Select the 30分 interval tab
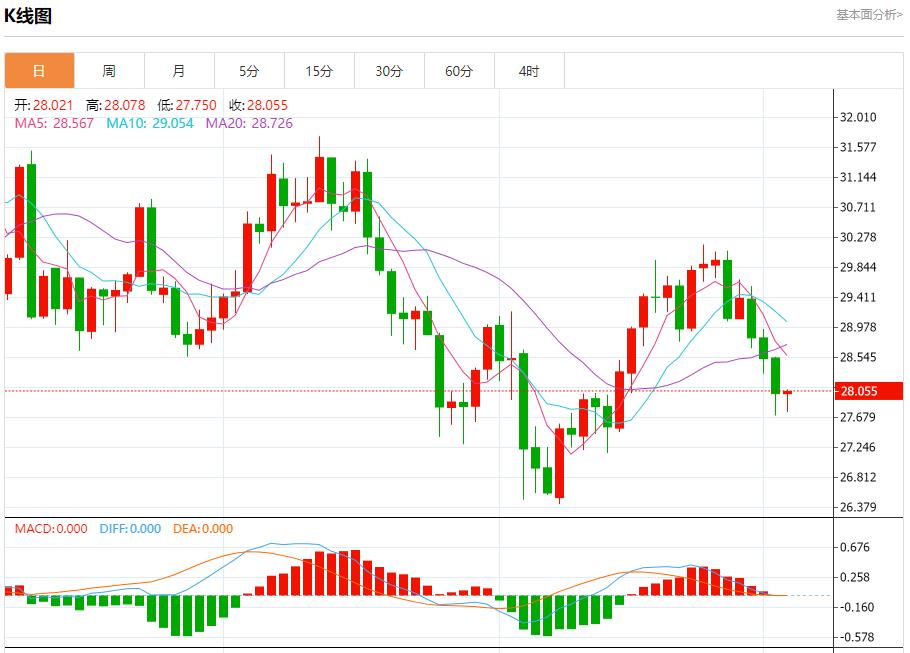Screen dimensions: 910x653 [x=389, y=71]
